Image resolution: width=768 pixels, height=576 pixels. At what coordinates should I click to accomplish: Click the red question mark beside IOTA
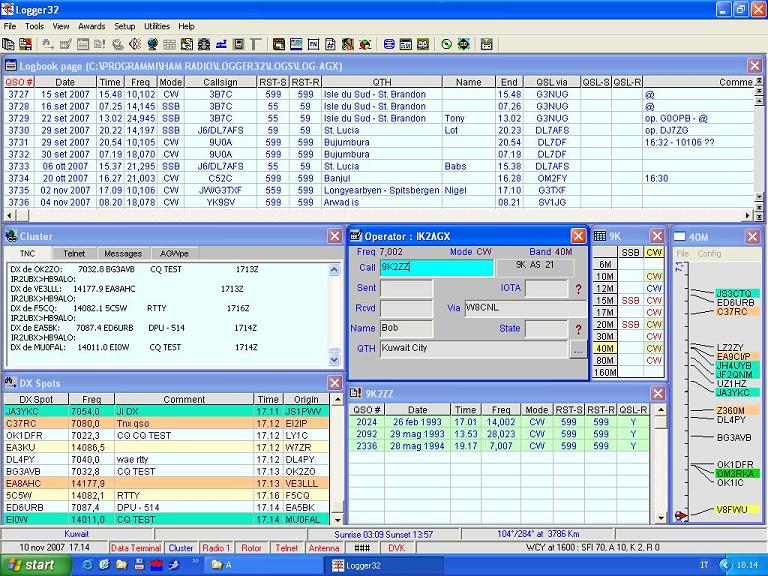click(x=577, y=289)
